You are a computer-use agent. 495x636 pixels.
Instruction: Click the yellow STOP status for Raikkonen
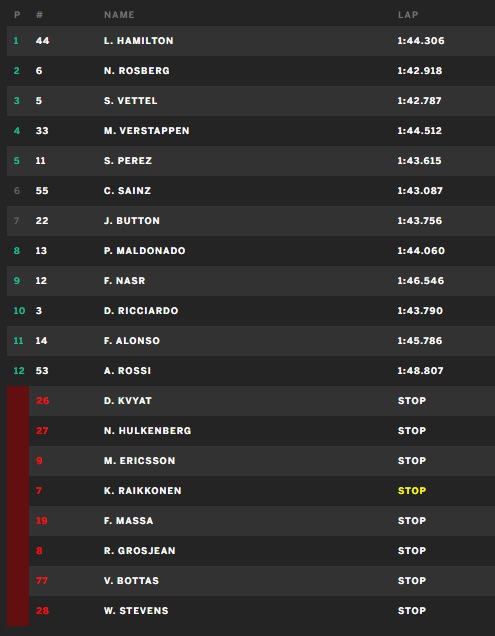[412, 491]
